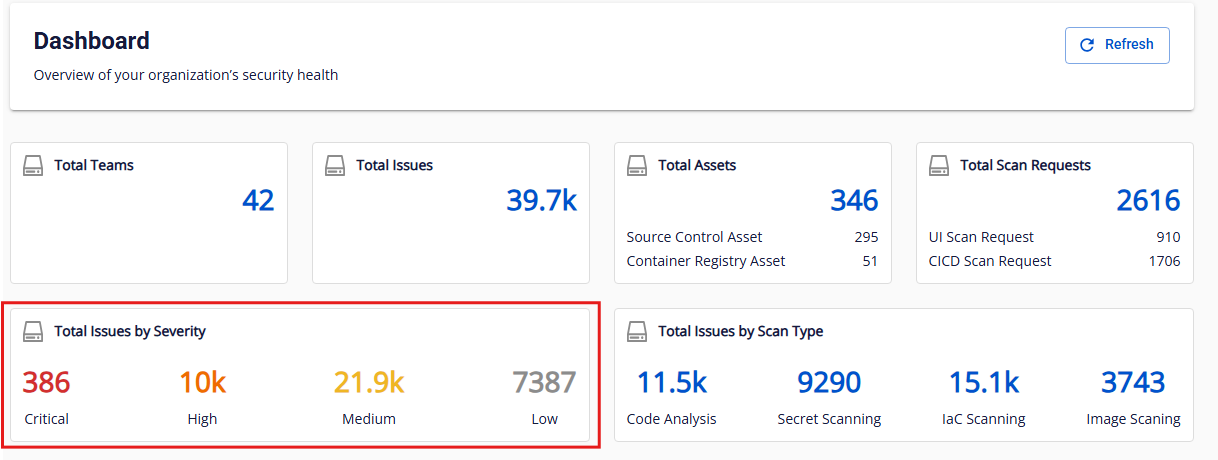Open the 10k High severity issues
1218x460 pixels.
(x=202, y=383)
